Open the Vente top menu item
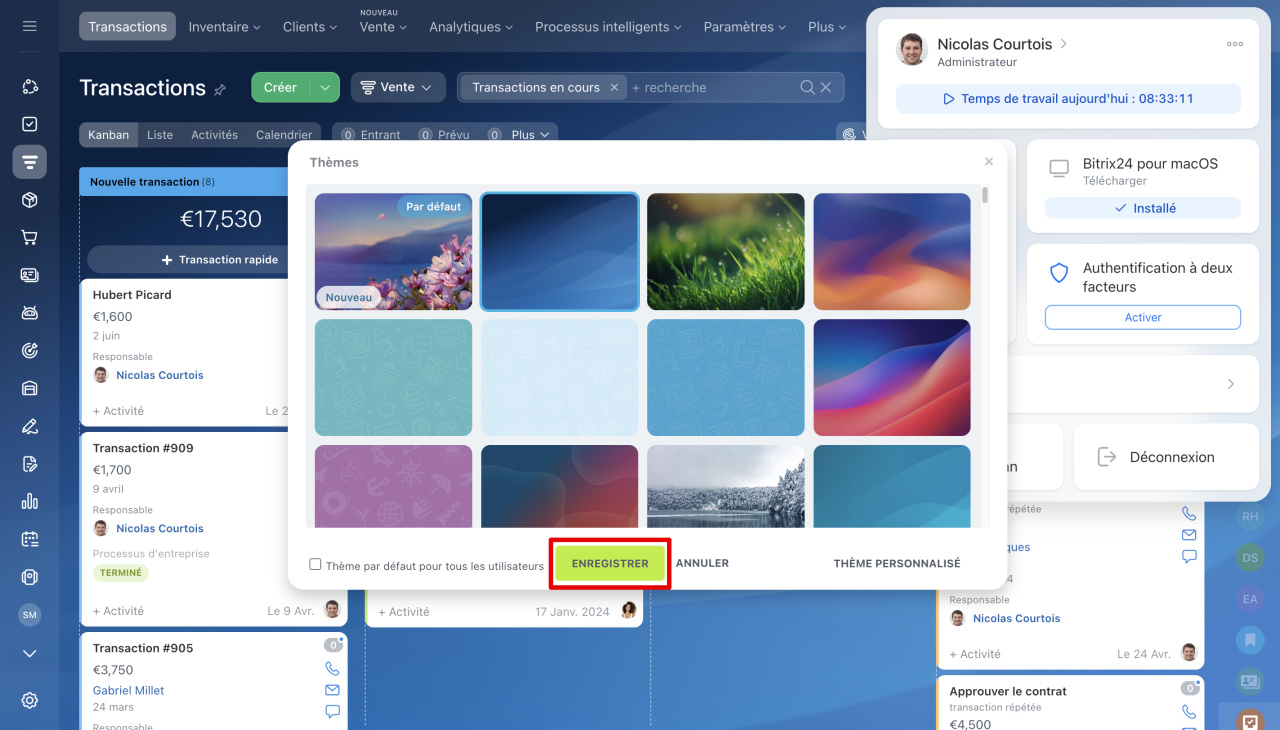This screenshot has height=730, width=1280. (382, 27)
